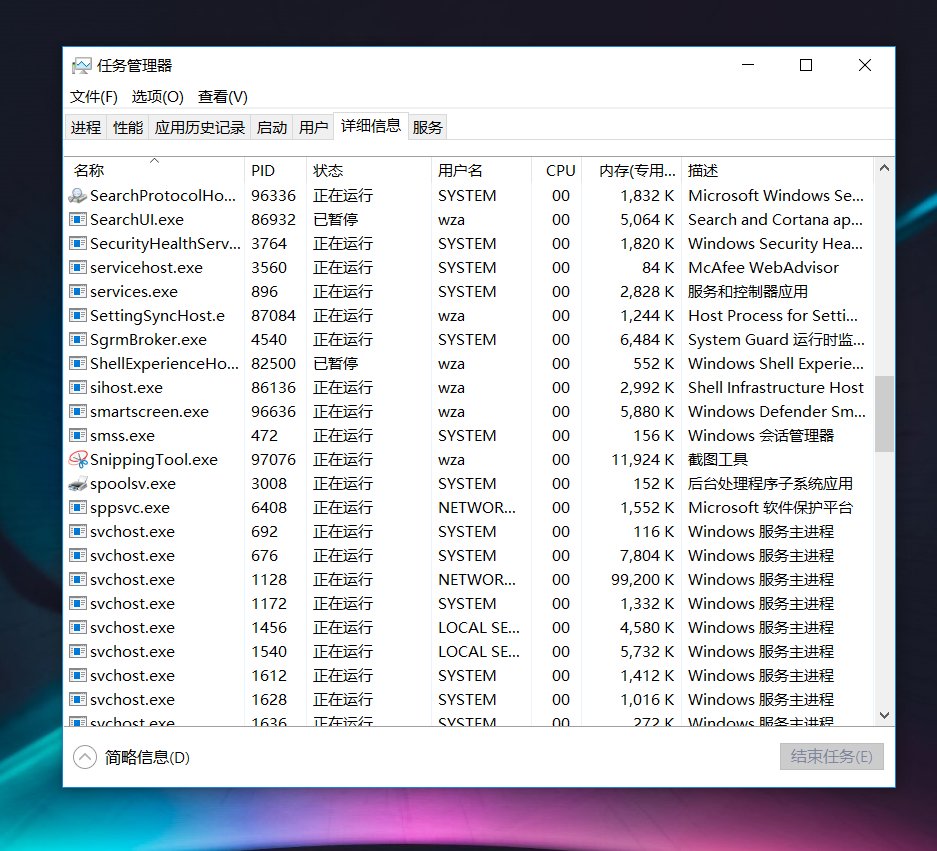Select the 详细信息 tab

(370, 125)
